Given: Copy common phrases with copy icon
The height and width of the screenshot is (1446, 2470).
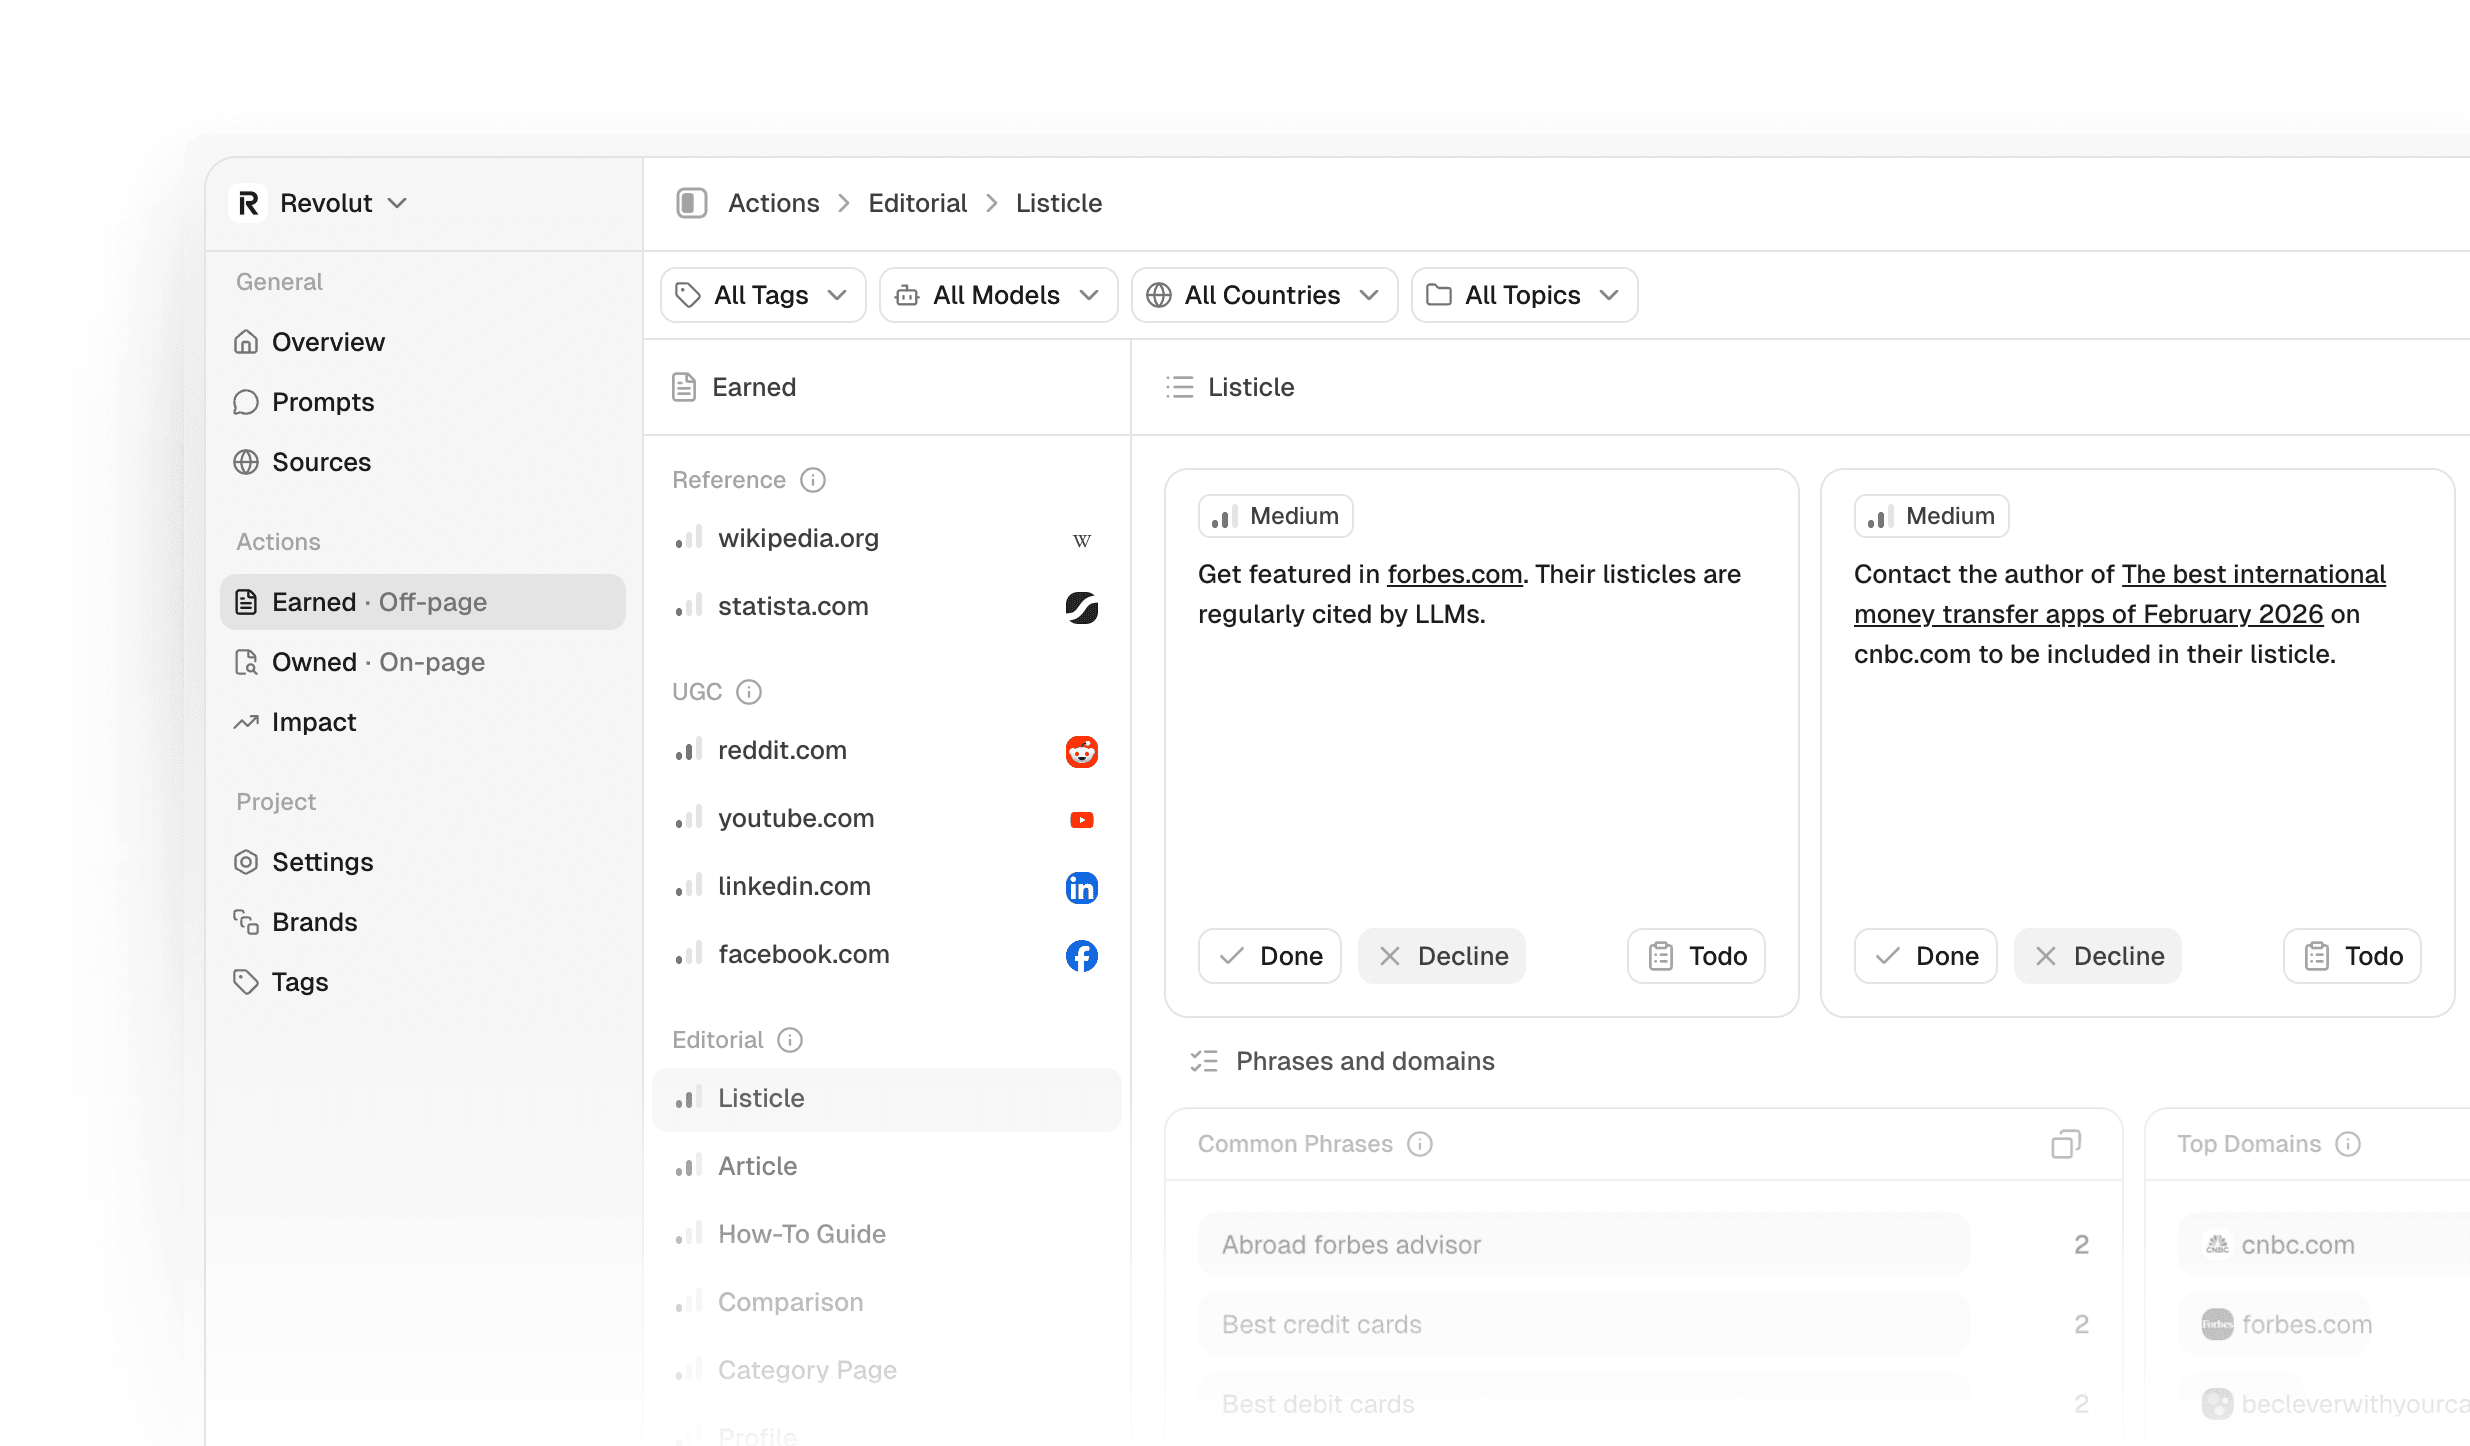Looking at the screenshot, I should click(2065, 1144).
